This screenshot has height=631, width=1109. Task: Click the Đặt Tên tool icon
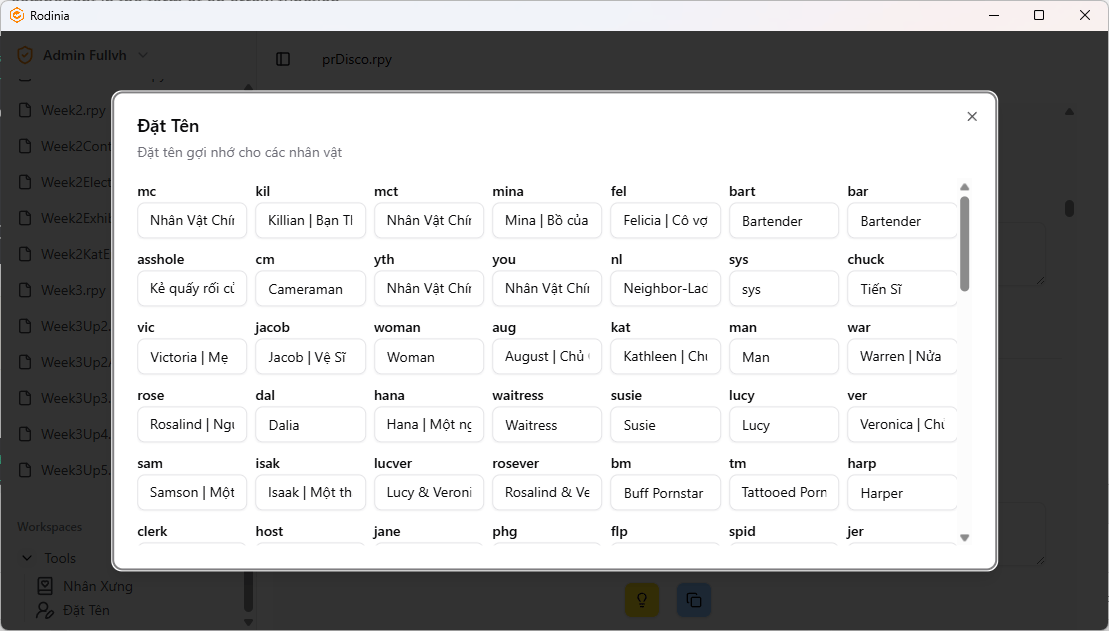coord(45,610)
